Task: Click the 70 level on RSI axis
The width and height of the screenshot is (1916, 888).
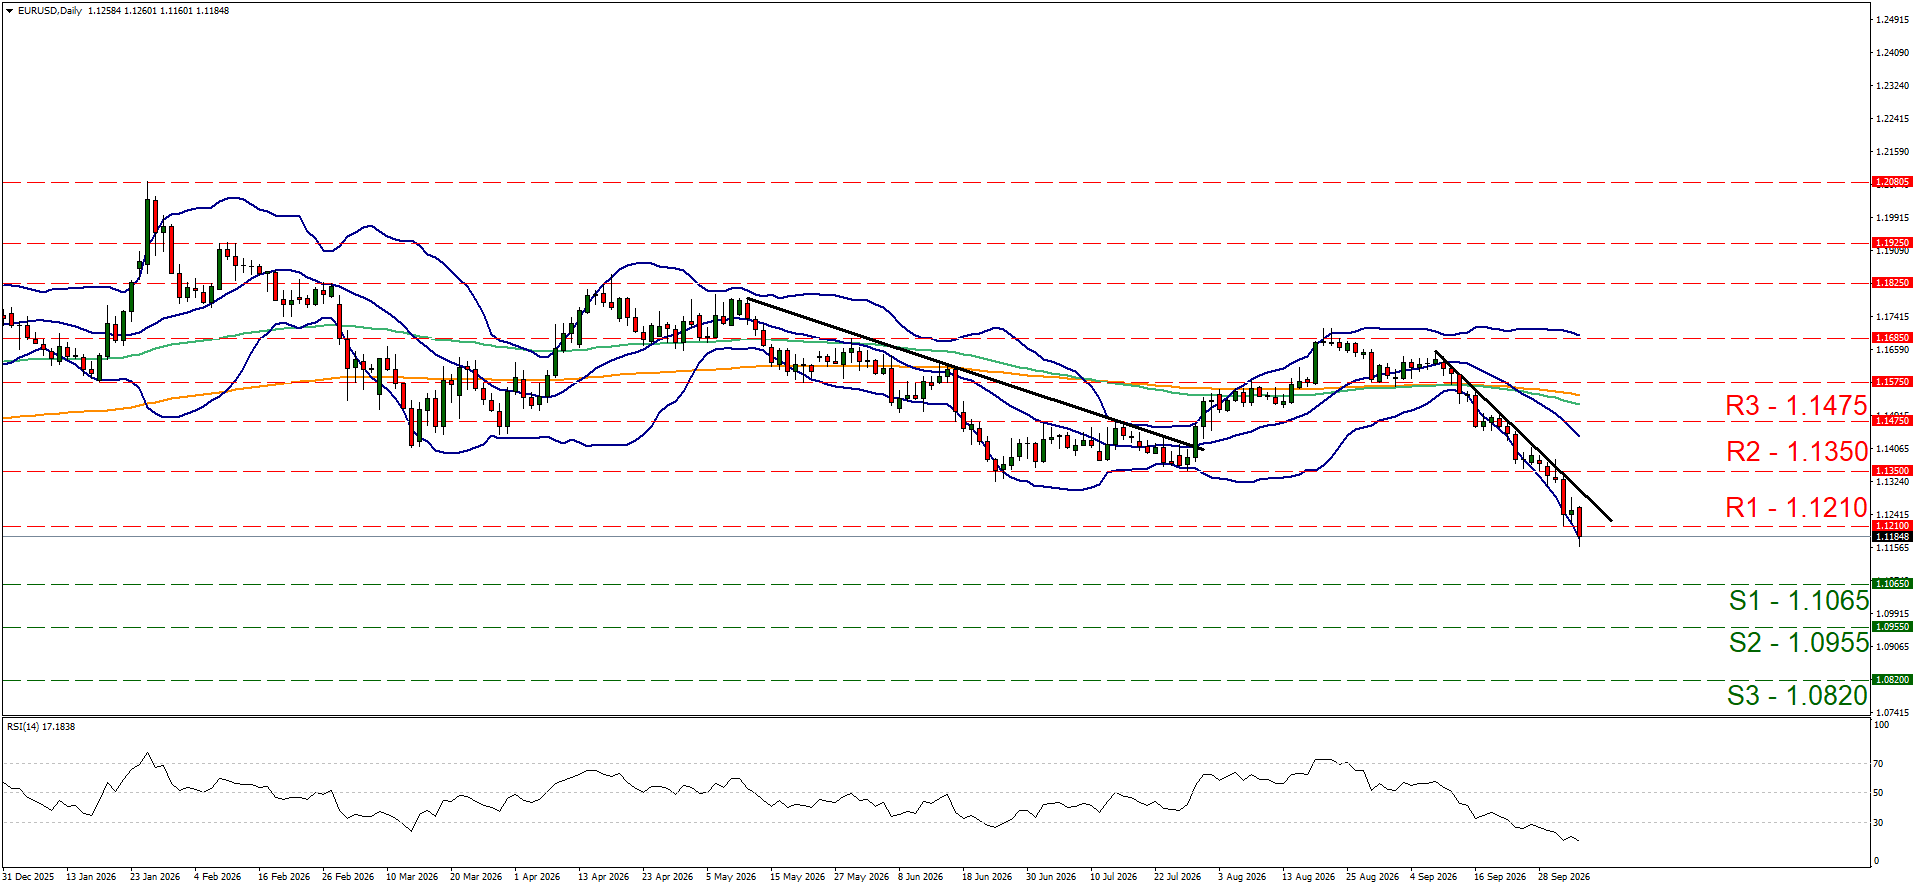Action: (x=1878, y=763)
